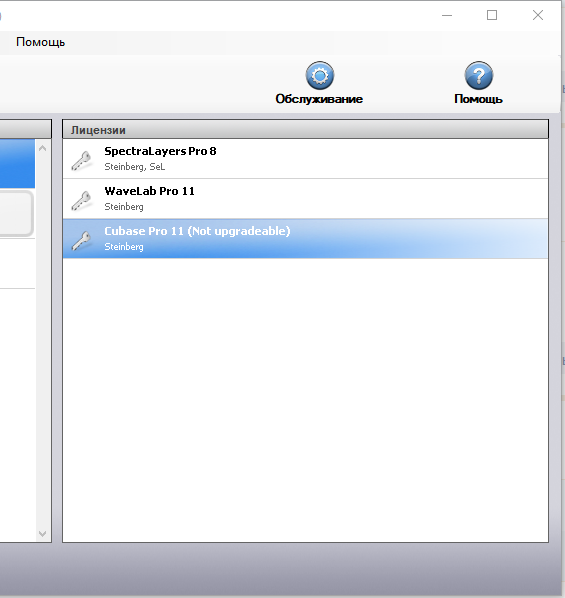565x598 pixels.
Task: Click key icon beside WaveLab Pro 11
Action: coord(81,201)
